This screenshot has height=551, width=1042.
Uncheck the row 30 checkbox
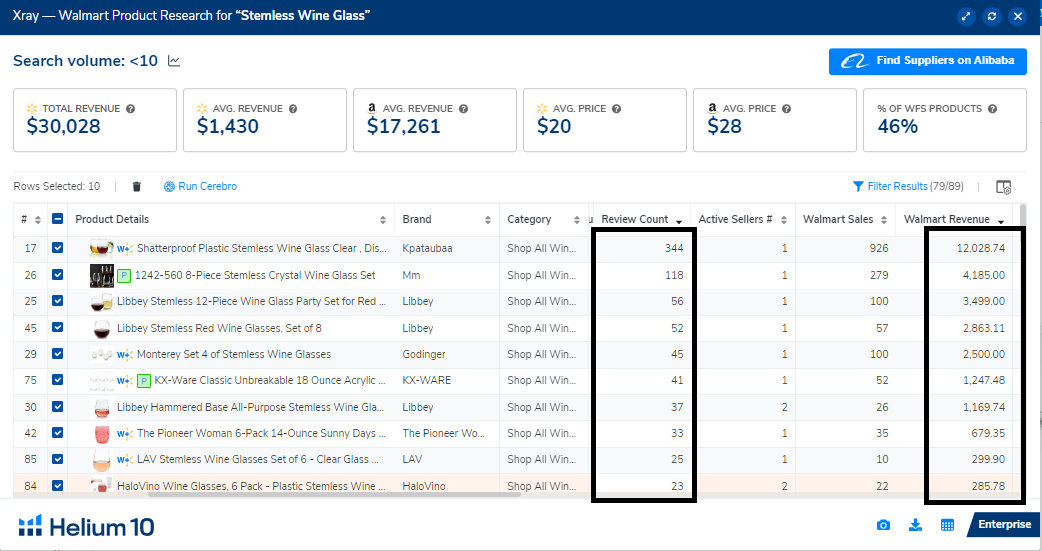(57, 406)
